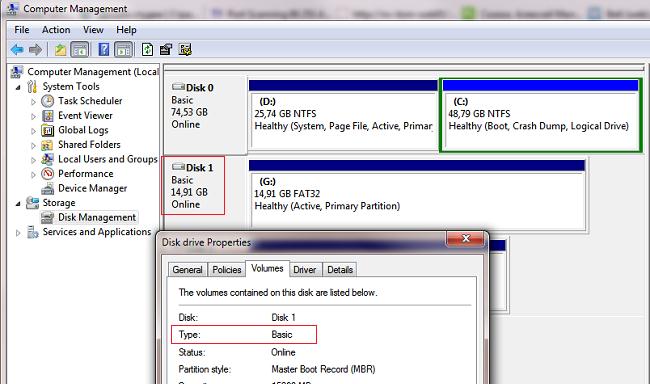This screenshot has height=384, width=650.
Task: Collapse the System Tools tree node
Action: tap(18, 87)
